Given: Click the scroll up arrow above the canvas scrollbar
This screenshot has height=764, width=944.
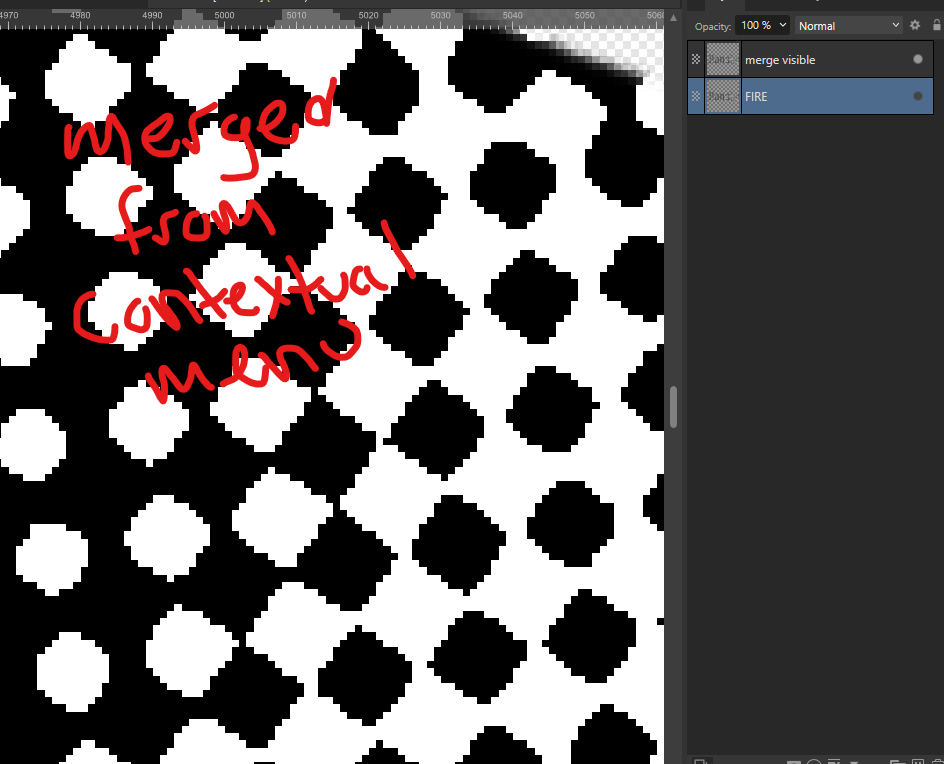Looking at the screenshot, I should point(674,18).
